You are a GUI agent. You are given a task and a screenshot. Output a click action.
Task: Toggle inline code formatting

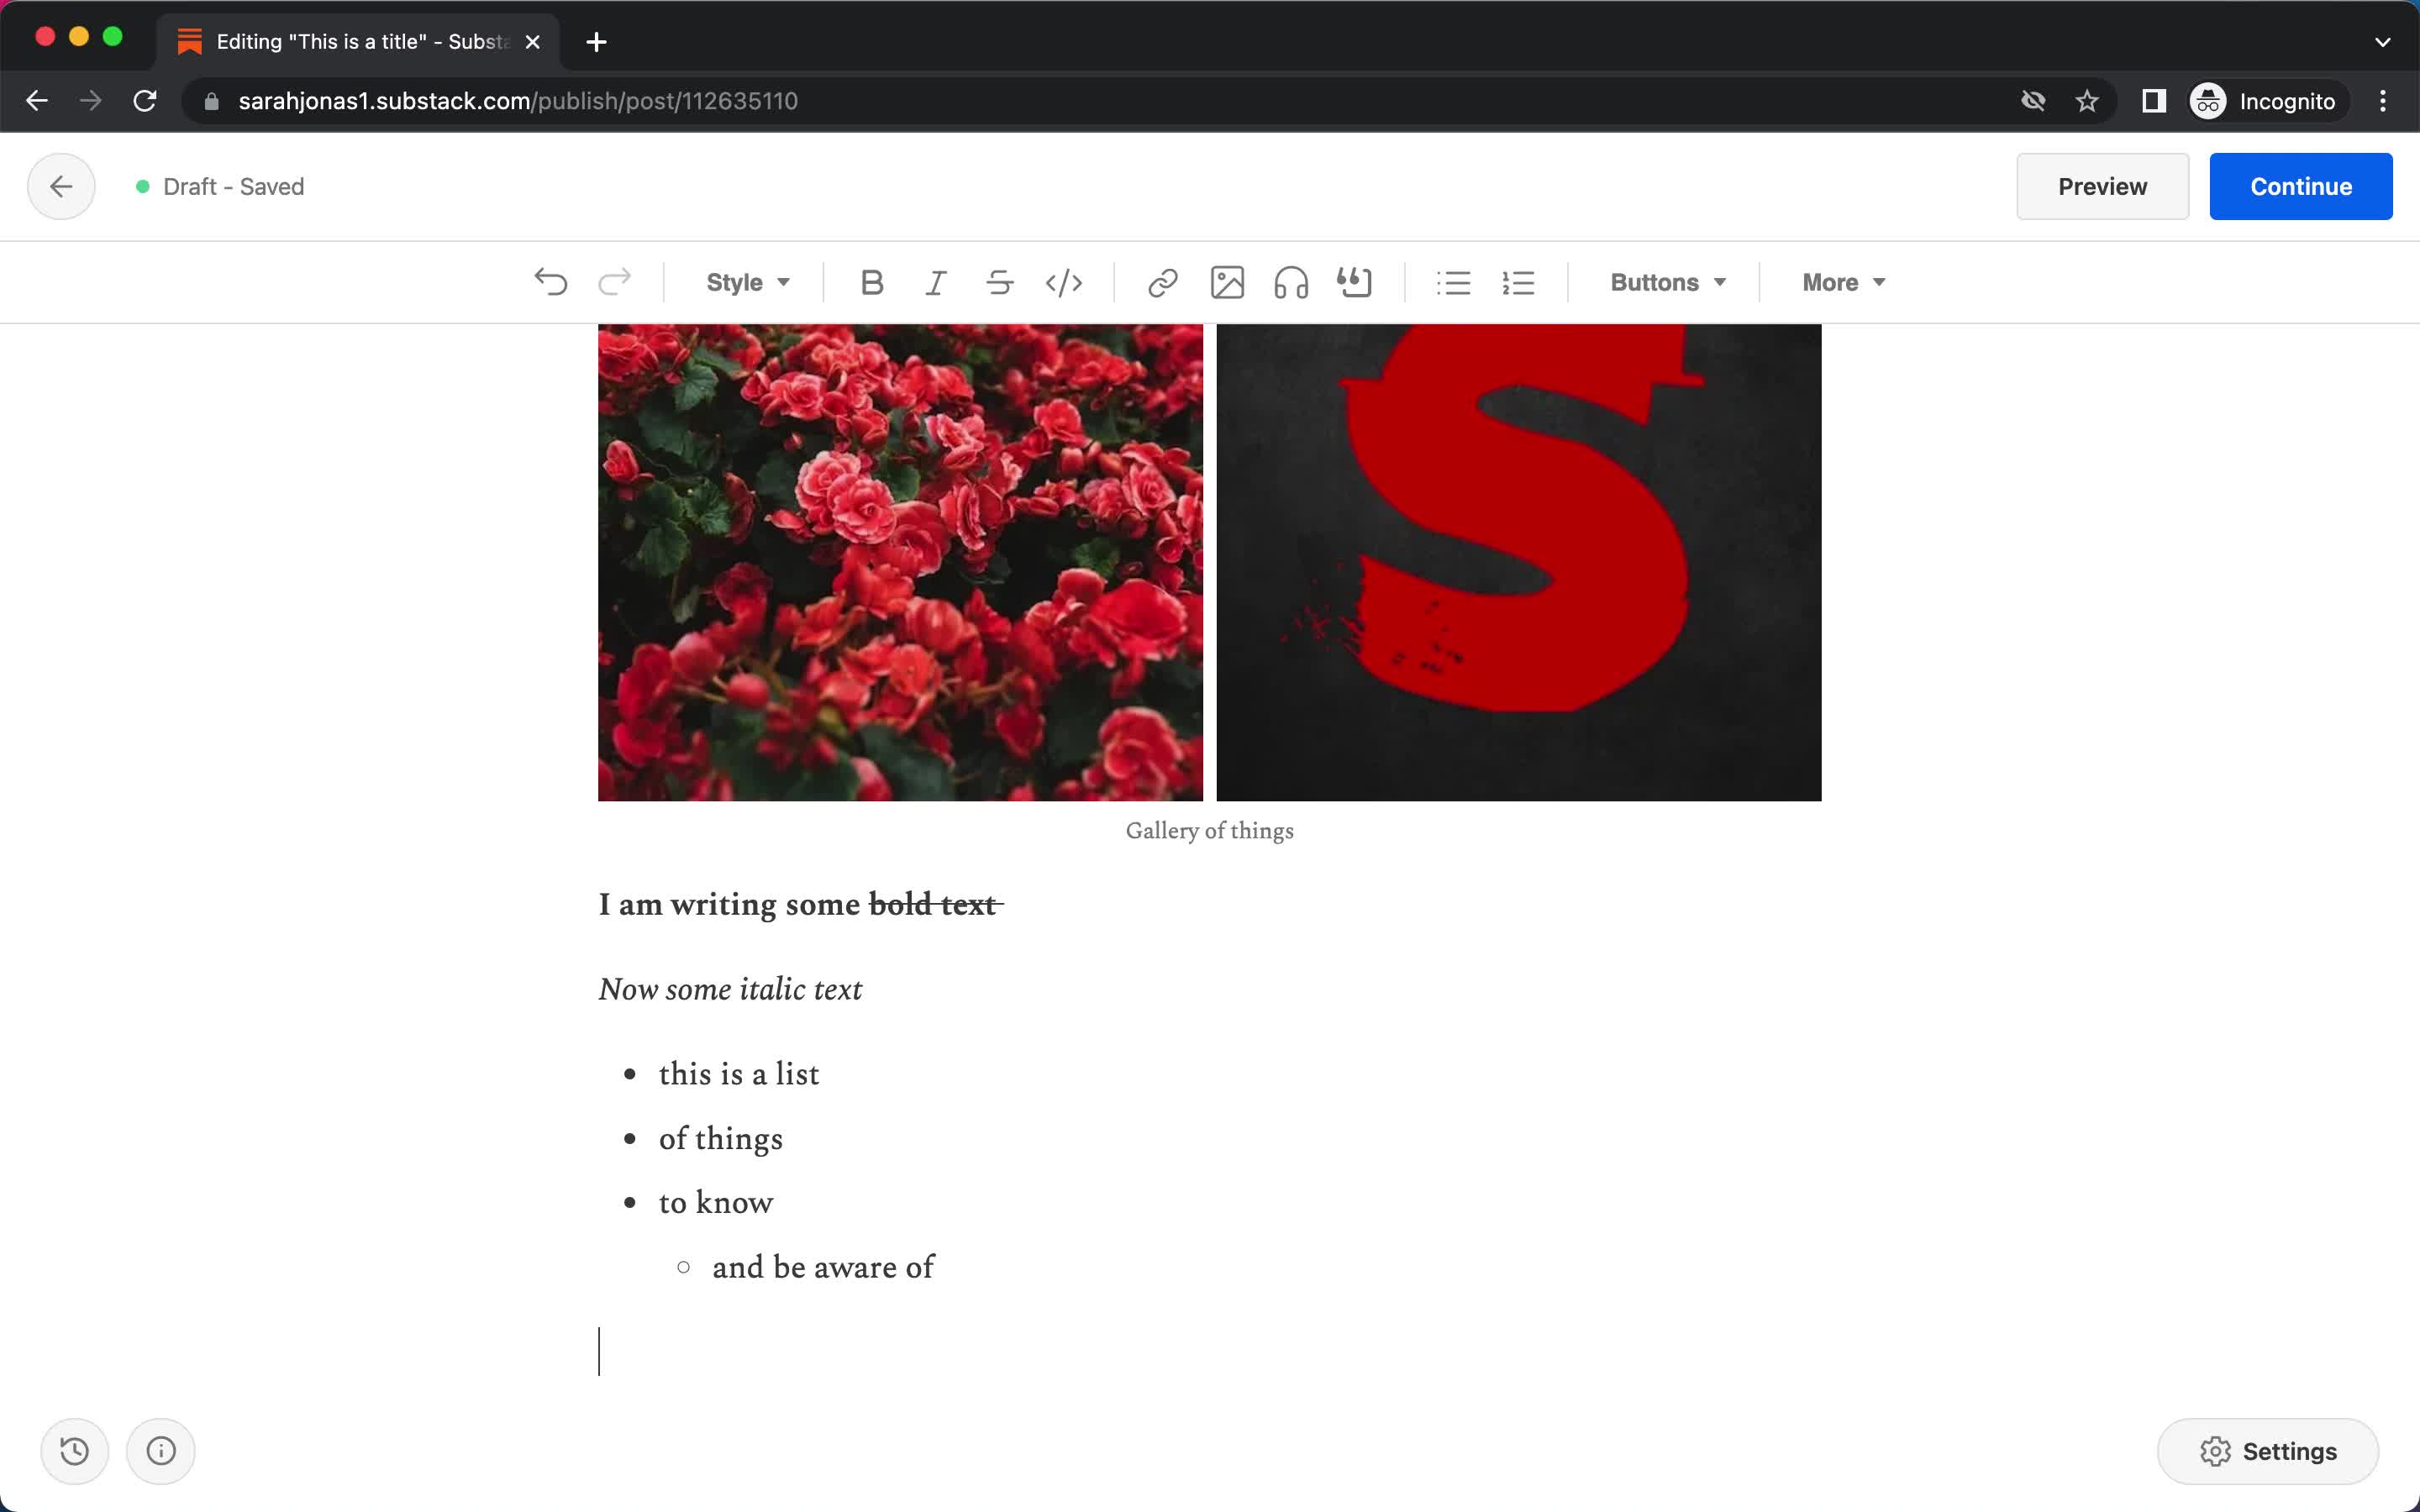[x=1063, y=282]
